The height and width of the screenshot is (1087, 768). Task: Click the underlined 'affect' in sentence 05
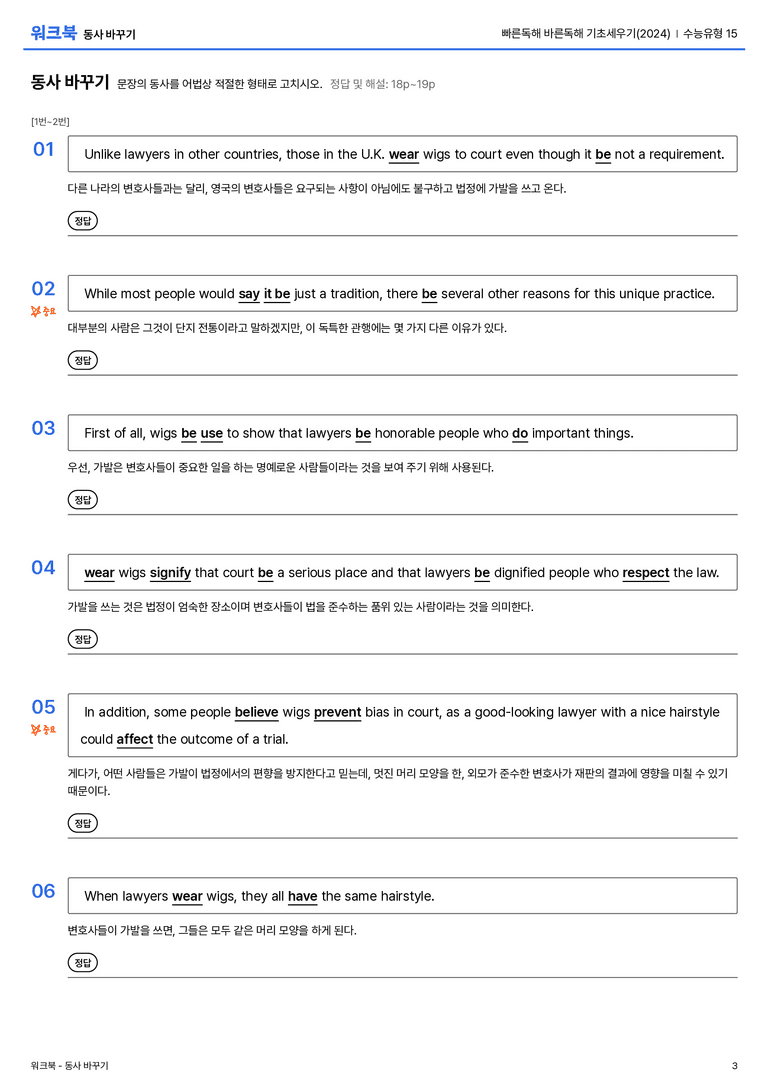(x=134, y=739)
